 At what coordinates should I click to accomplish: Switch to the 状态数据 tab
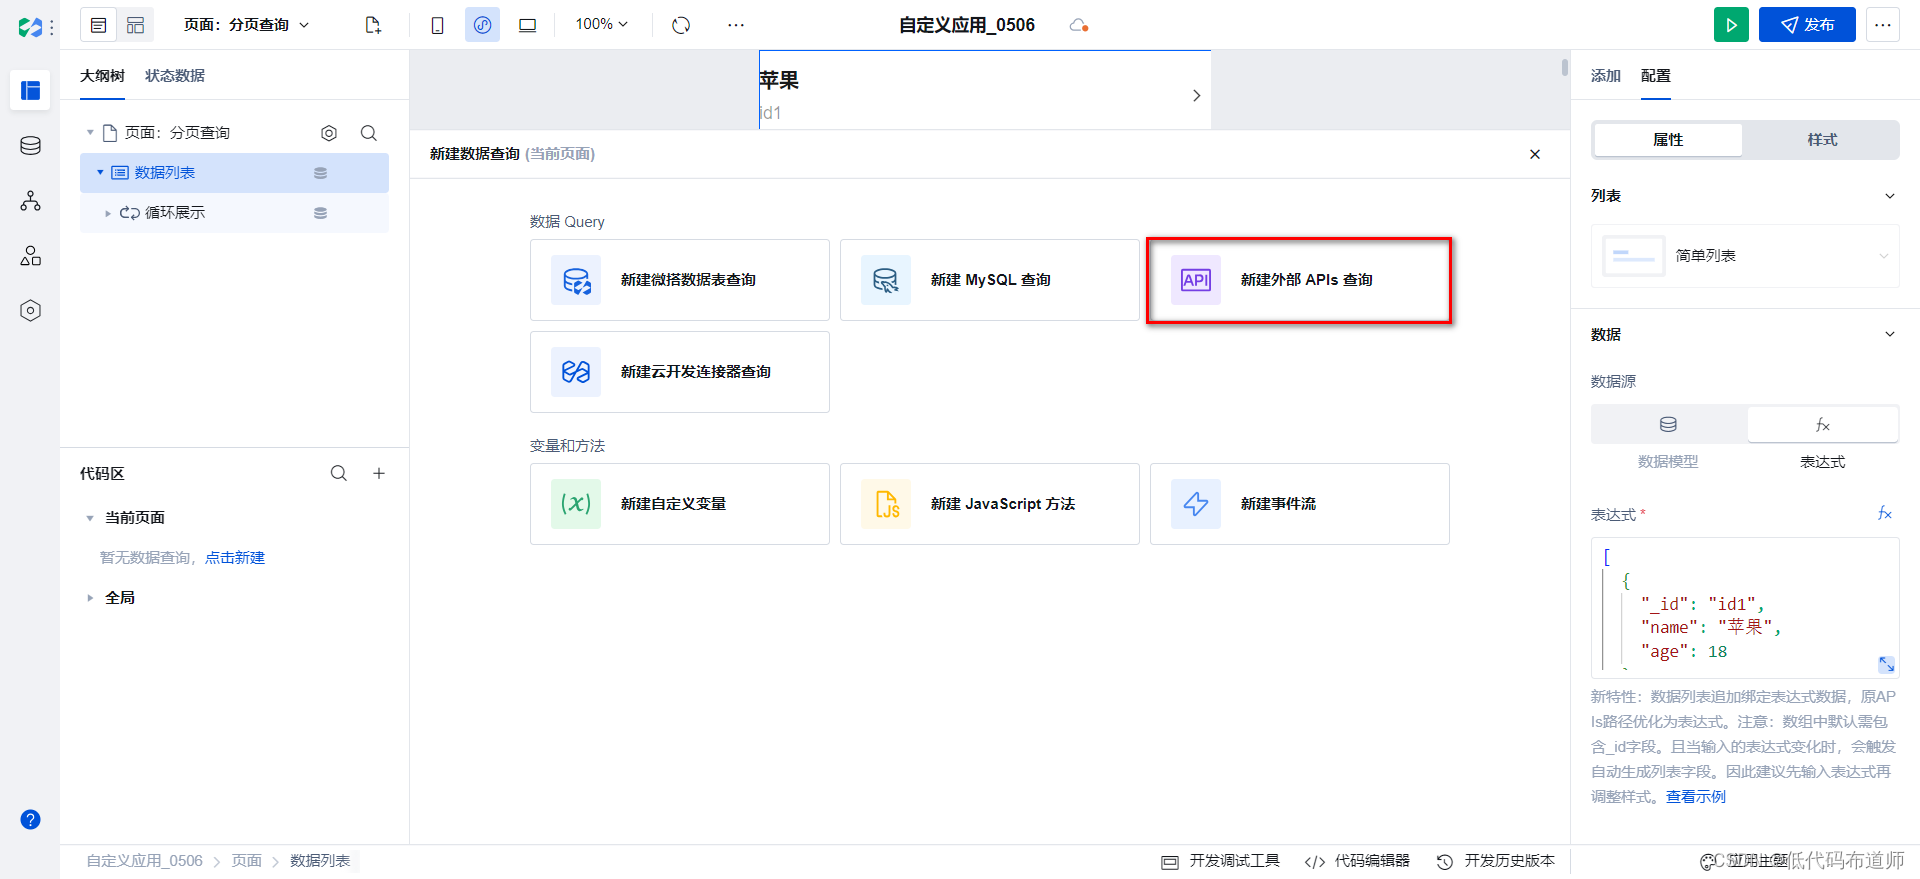[175, 76]
